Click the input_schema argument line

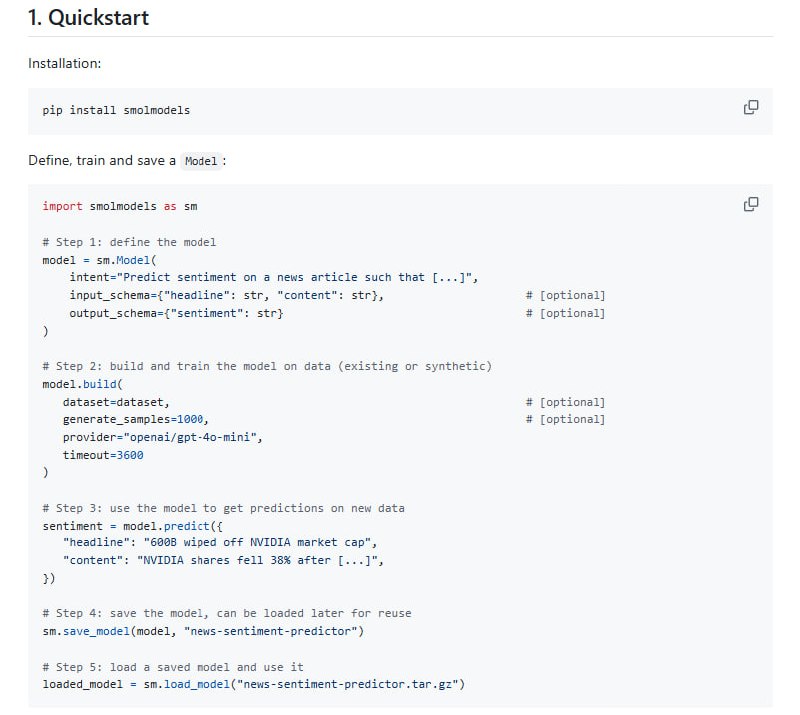[226, 295]
